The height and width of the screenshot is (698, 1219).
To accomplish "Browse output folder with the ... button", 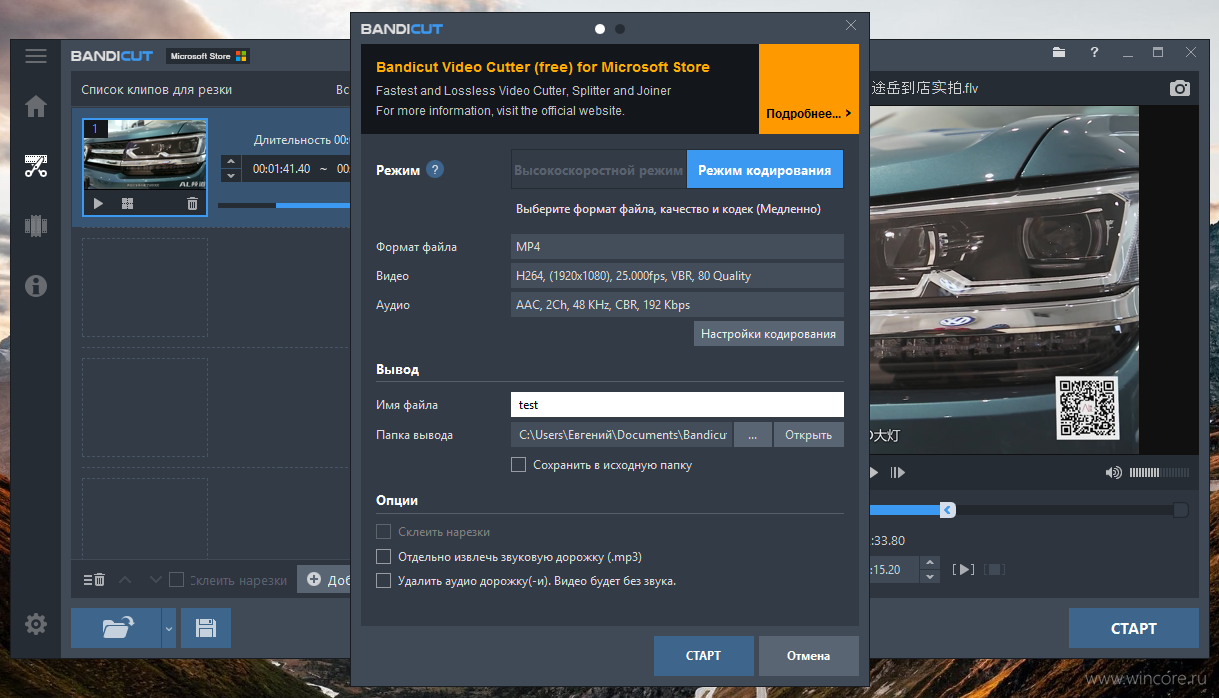I will pyautogui.click(x=754, y=435).
